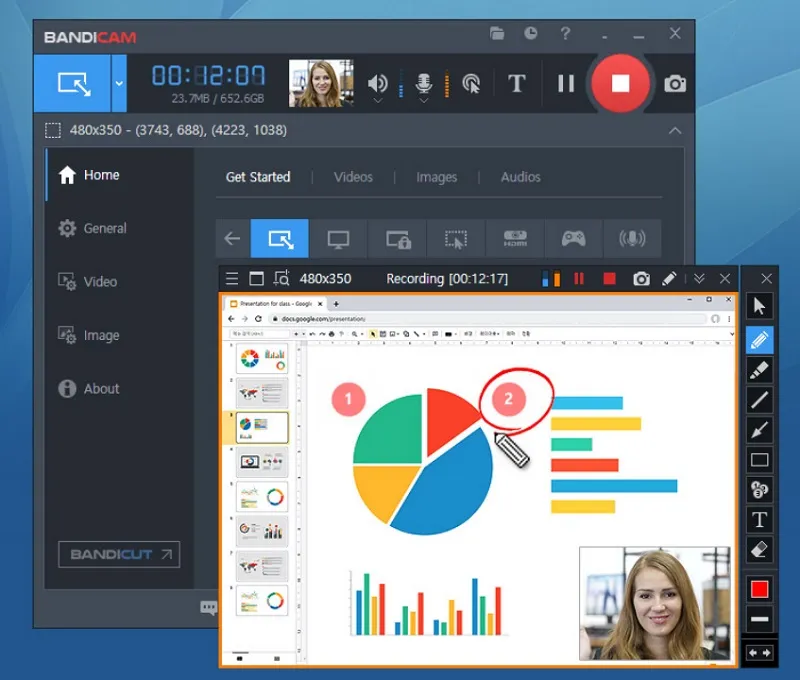Choose the Rectangle shape tool
Screen dimensions: 800x680
[x=759, y=460]
